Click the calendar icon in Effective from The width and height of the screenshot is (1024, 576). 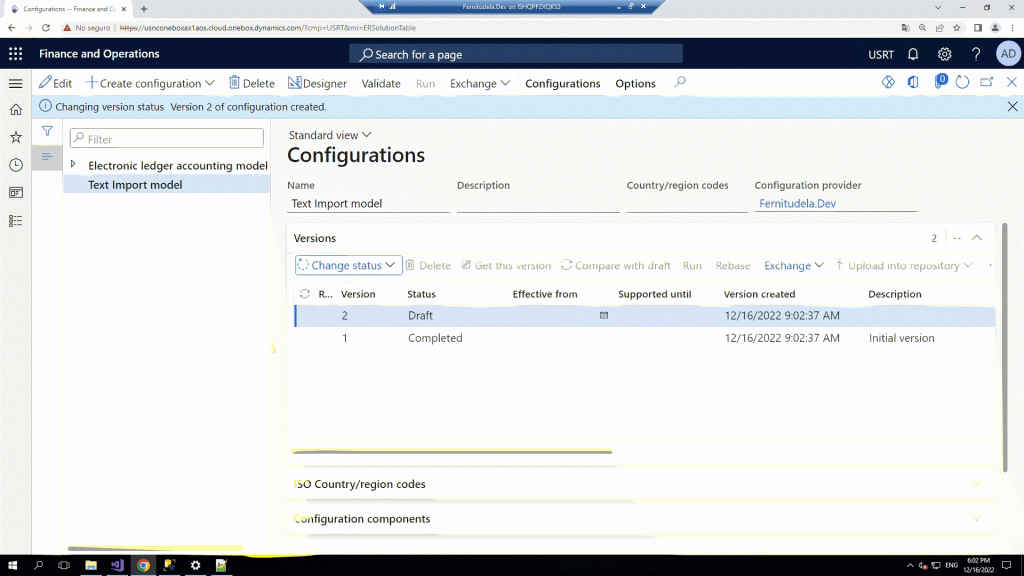(603, 315)
